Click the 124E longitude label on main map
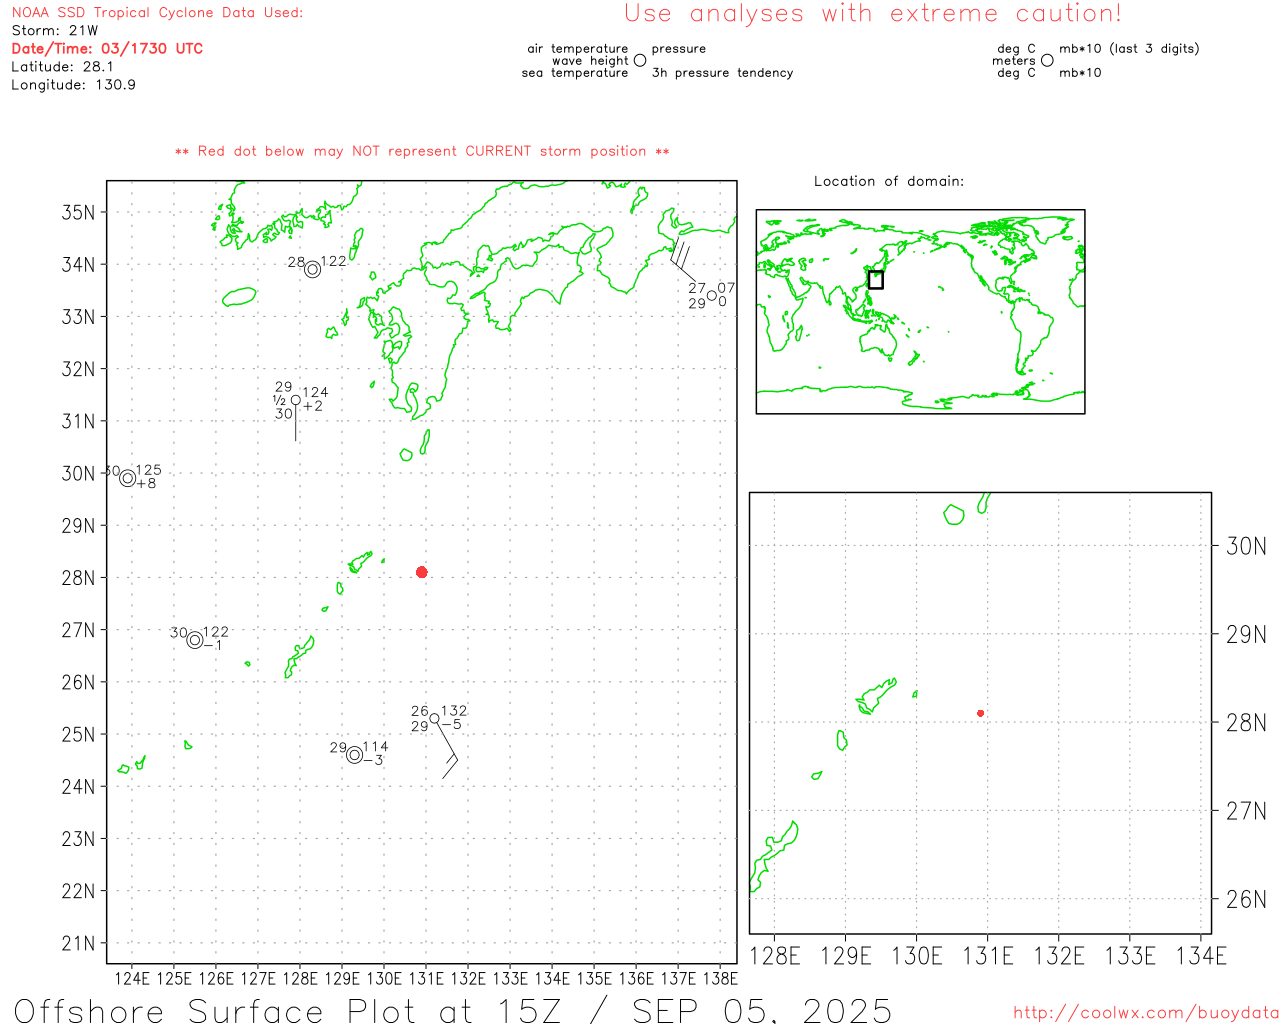Viewport: 1280px width, 1024px height. (x=132, y=978)
